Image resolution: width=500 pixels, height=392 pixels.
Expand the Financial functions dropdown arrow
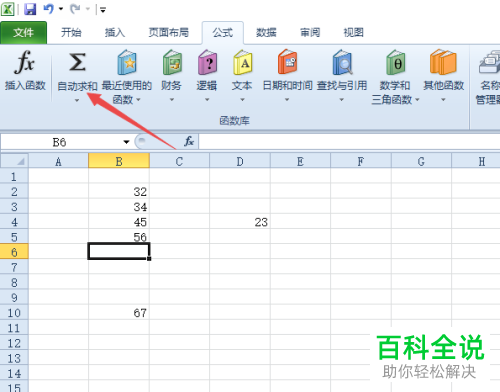click(x=172, y=100)
